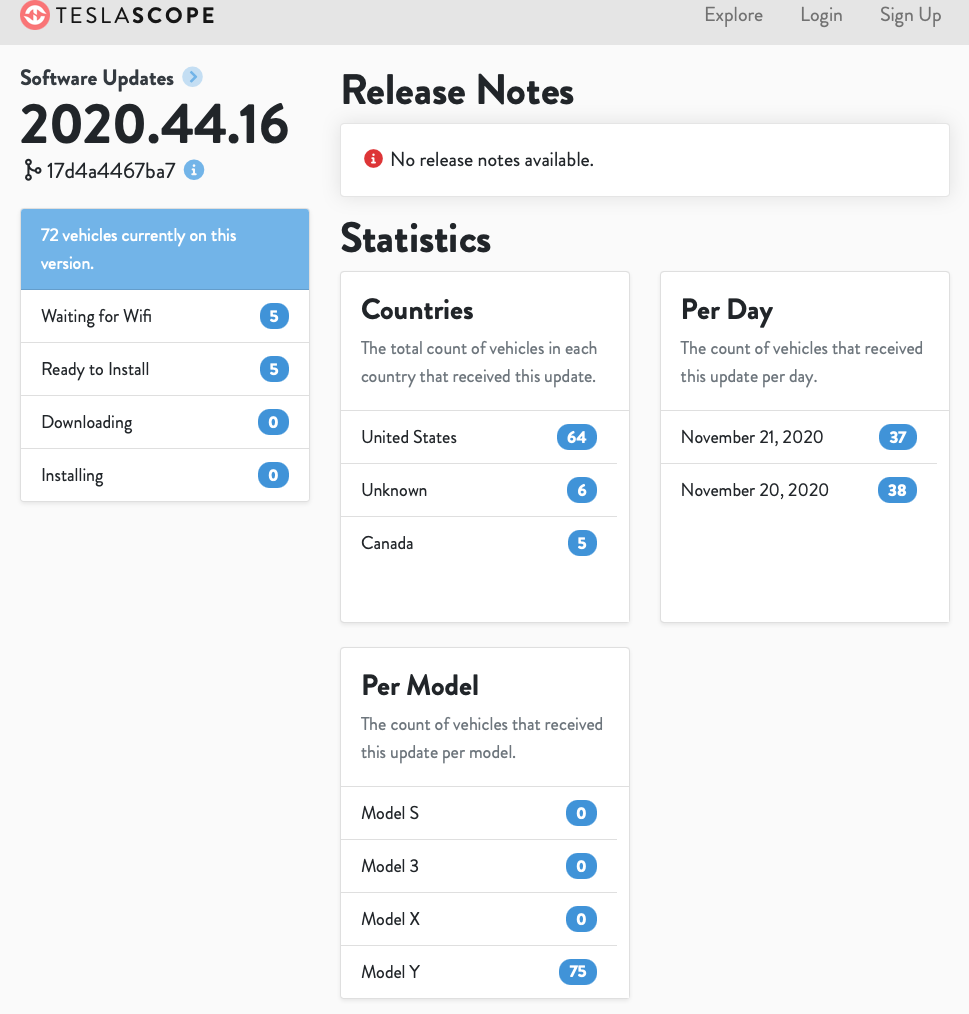Click the Software Updates arrow icon
The width and height of the screenshot is (969, 1014).
pos(192,77)
